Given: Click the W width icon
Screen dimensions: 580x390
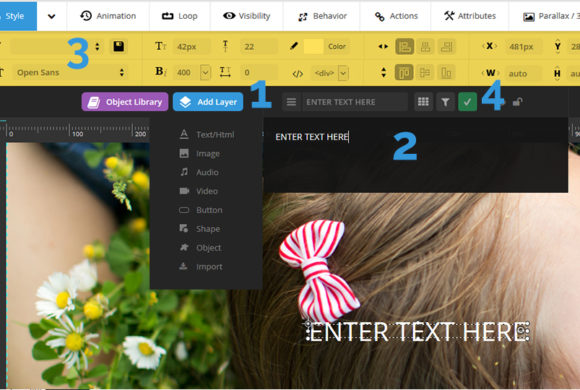Looking at the screenshot, I should (490, 73).
